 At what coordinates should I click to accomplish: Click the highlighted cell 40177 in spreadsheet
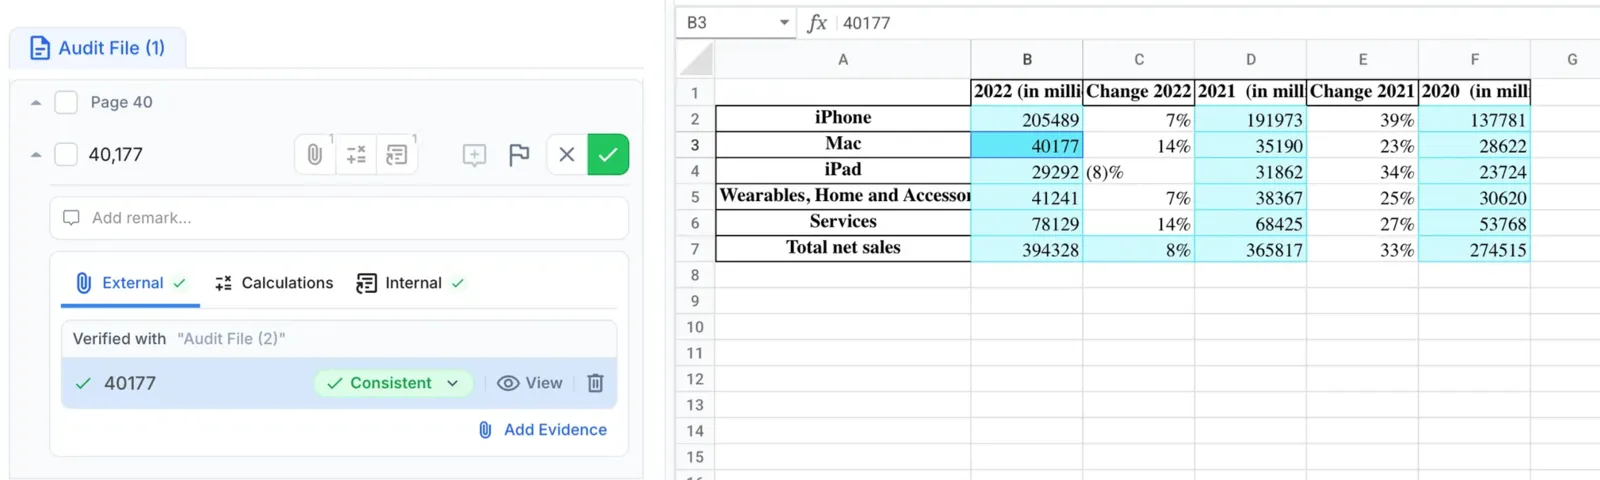[x=1027, y=145]
